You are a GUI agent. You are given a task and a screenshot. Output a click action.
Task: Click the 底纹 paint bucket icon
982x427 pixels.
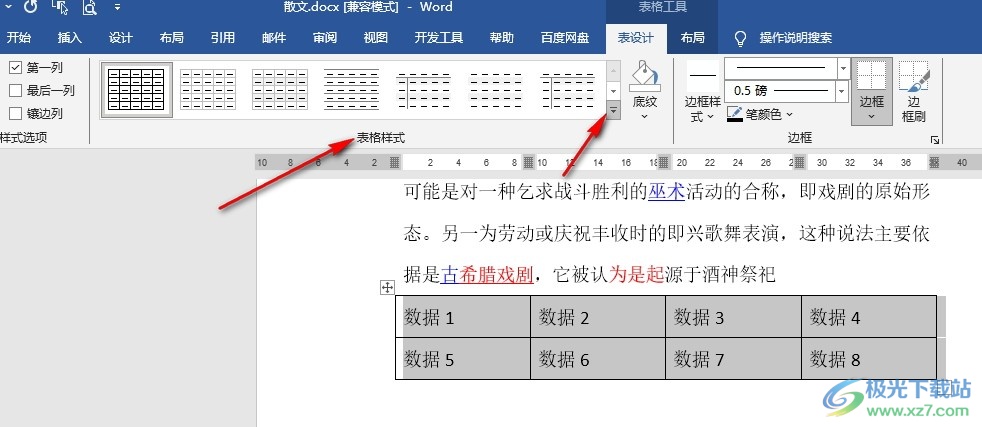point(644,76)
